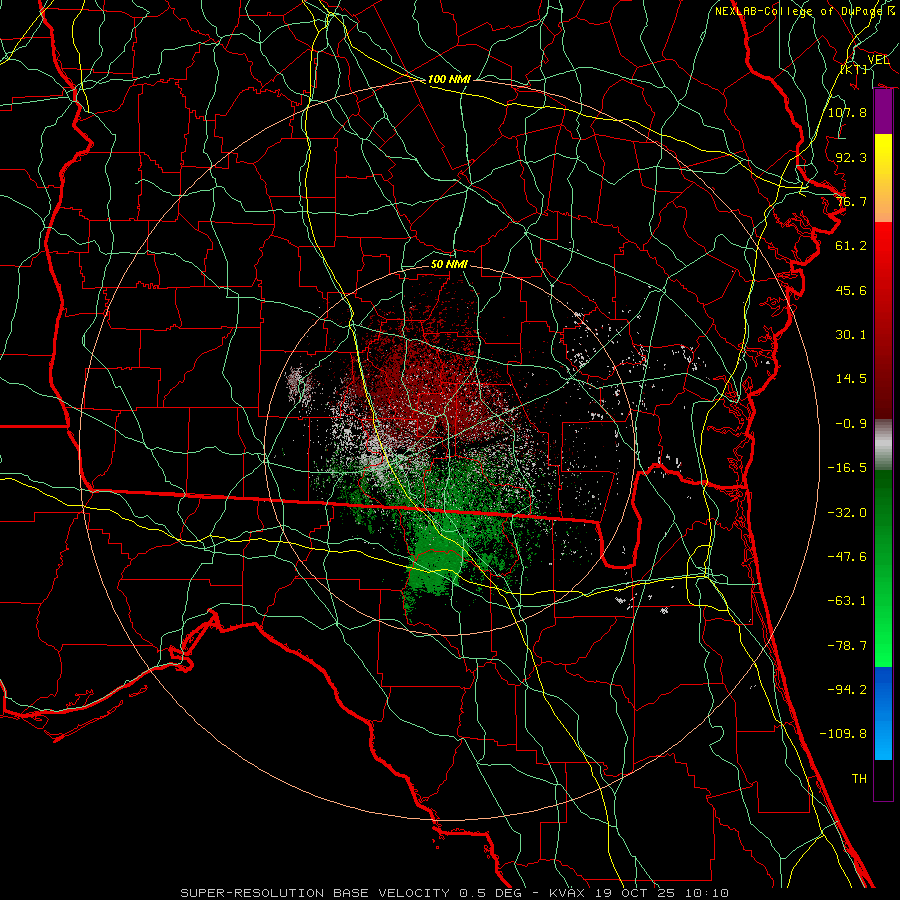
Task: Click the 76.7 legend value
Action: click(x=851, y=201)
